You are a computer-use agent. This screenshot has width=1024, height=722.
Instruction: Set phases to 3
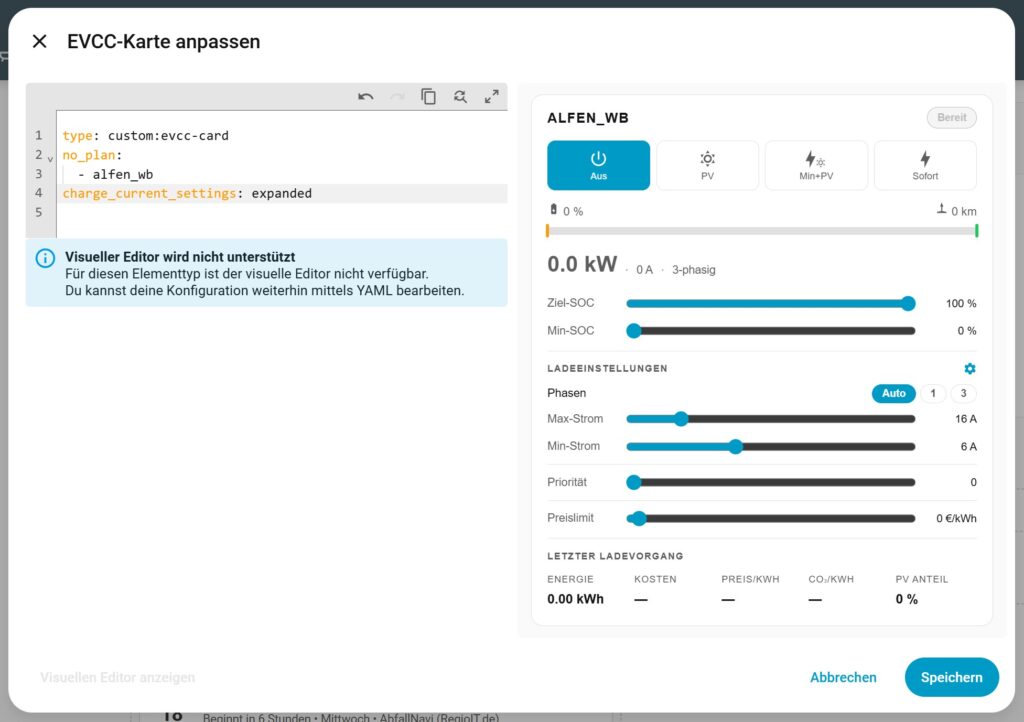[963, 393]
